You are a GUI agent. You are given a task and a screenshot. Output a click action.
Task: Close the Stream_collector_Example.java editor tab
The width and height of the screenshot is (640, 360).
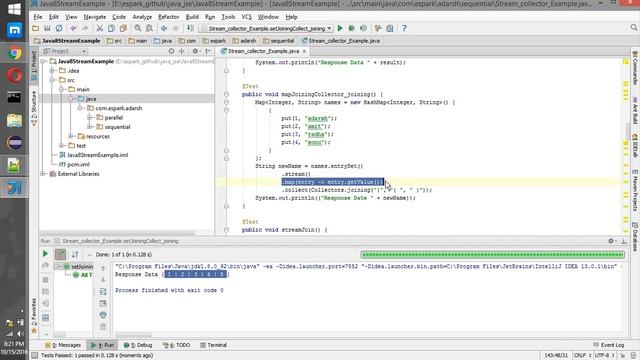(304, 51)
